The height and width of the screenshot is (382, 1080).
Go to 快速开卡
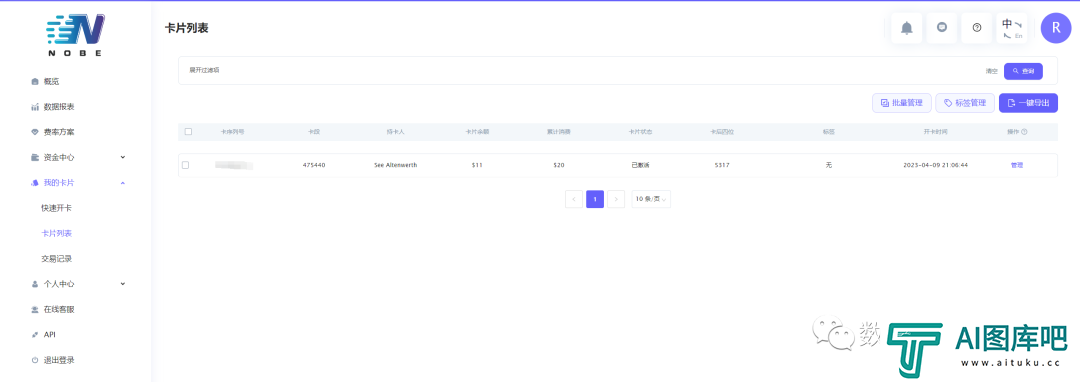point(56,208)
